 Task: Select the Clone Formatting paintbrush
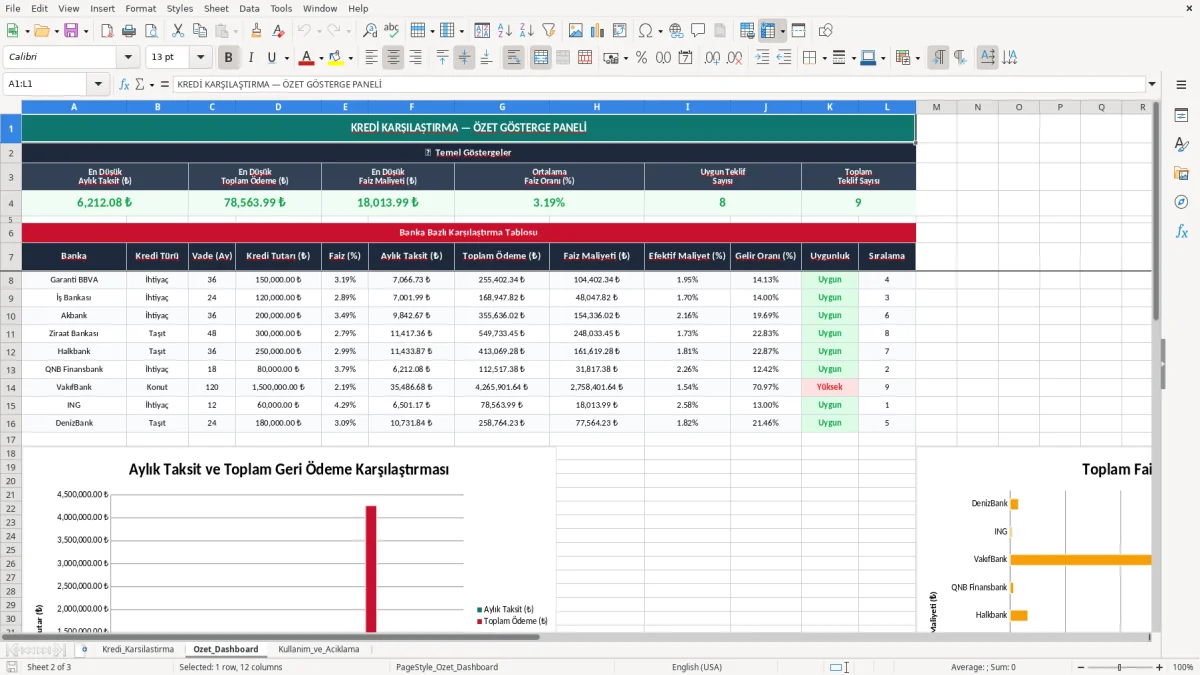click(x=256, y=31)
